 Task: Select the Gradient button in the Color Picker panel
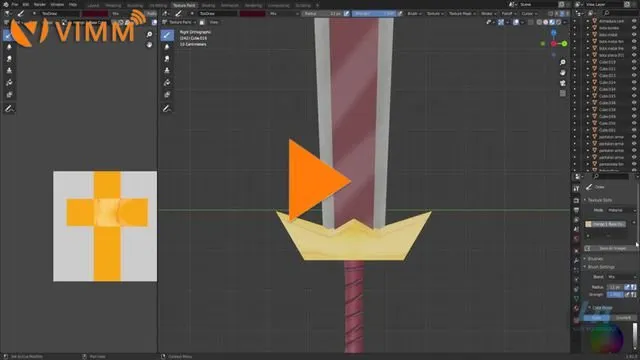(623, 318)
